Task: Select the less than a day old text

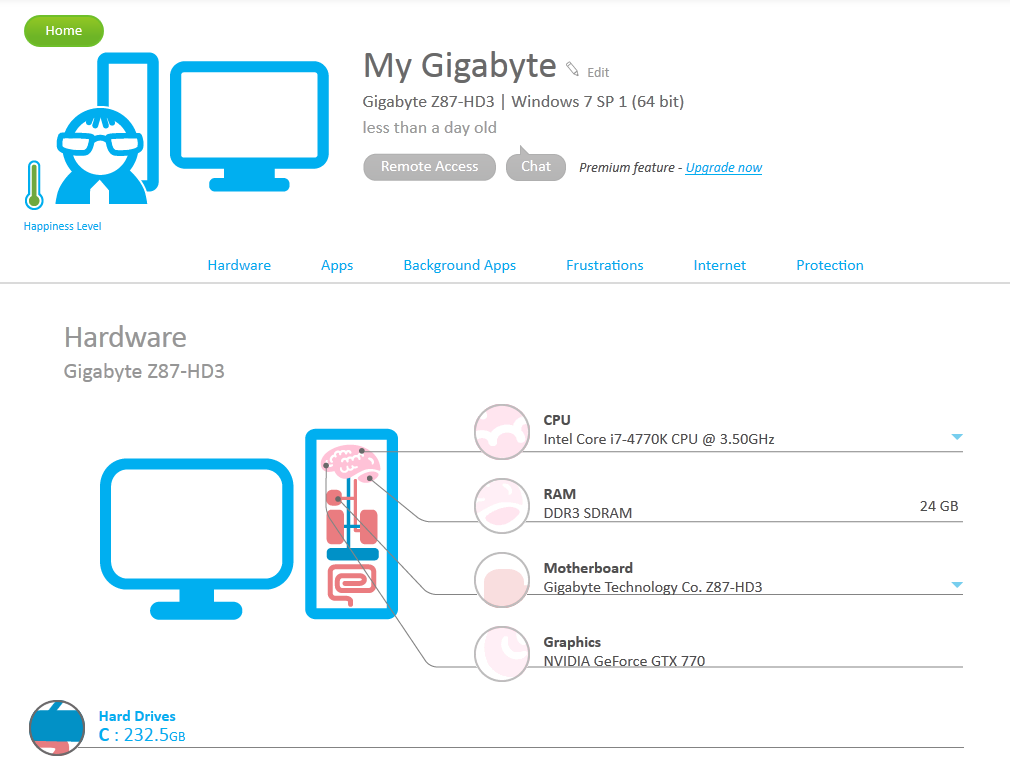Action: tap(430, 128)
